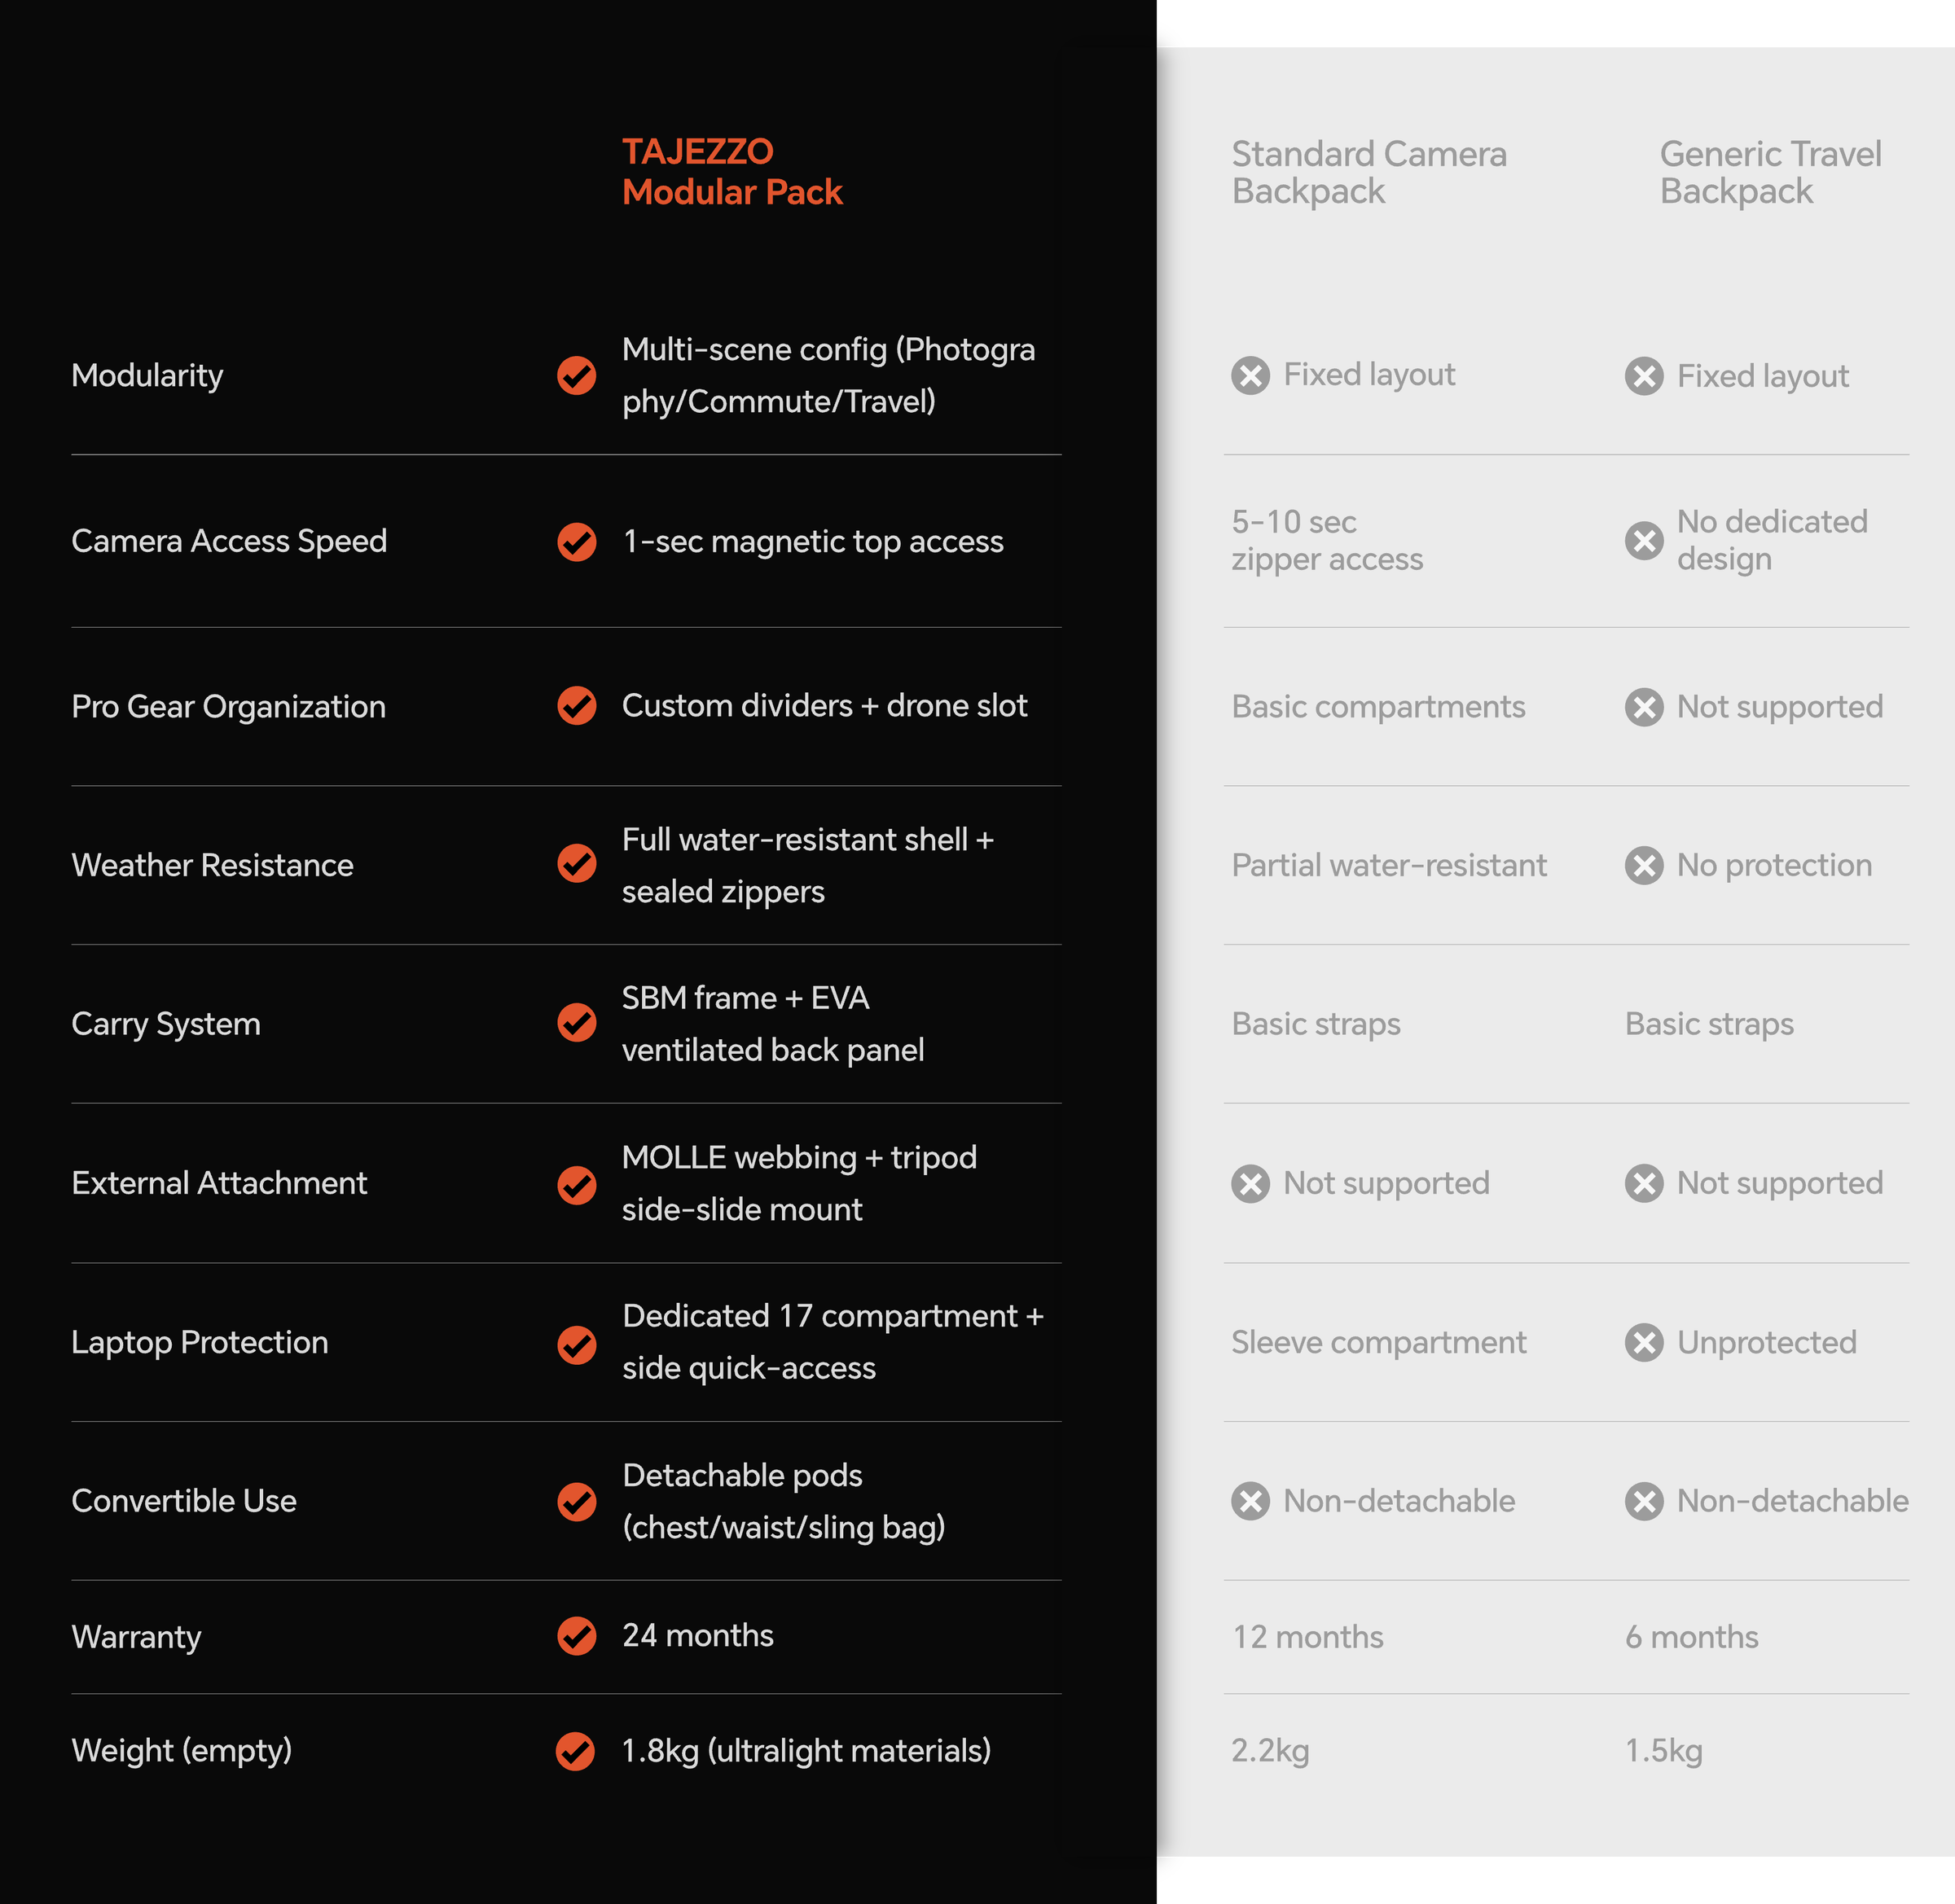Click the orange checkmark beside Modularity
Viewport: 1955px width, 1904px height.
pos(577,376)
